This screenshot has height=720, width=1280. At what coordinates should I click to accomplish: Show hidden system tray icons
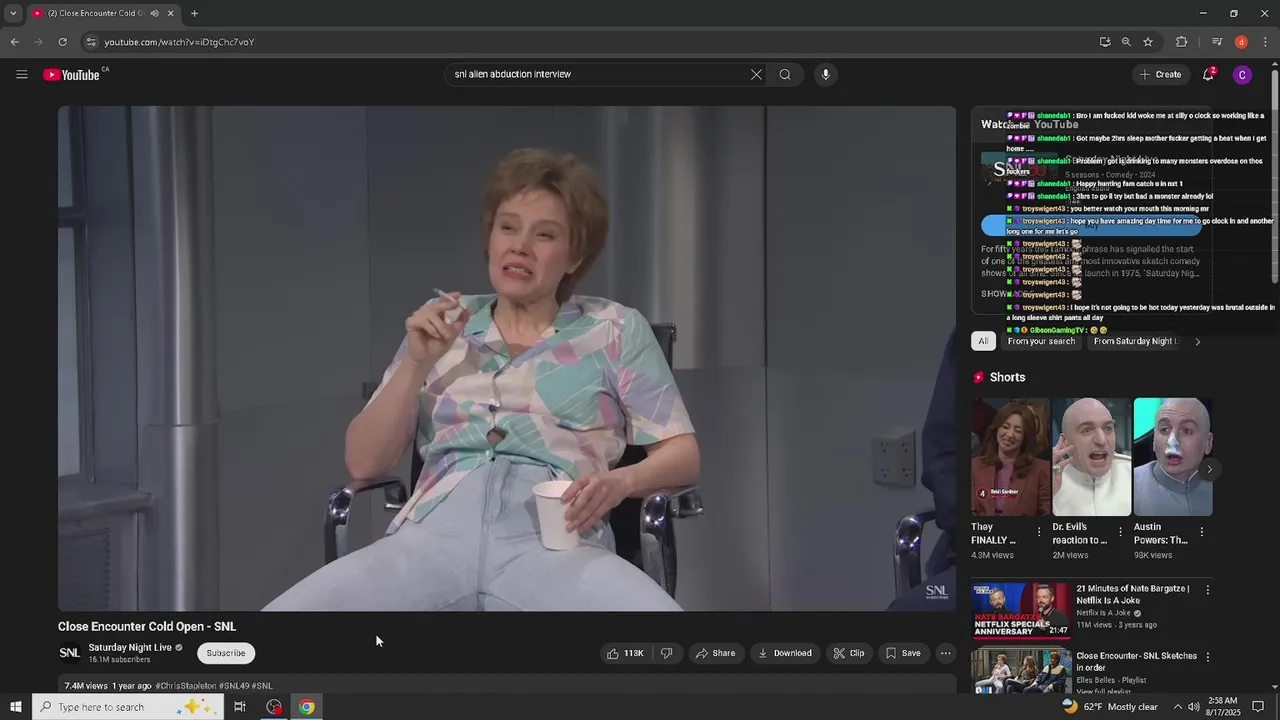click(x=1177, y=707)
